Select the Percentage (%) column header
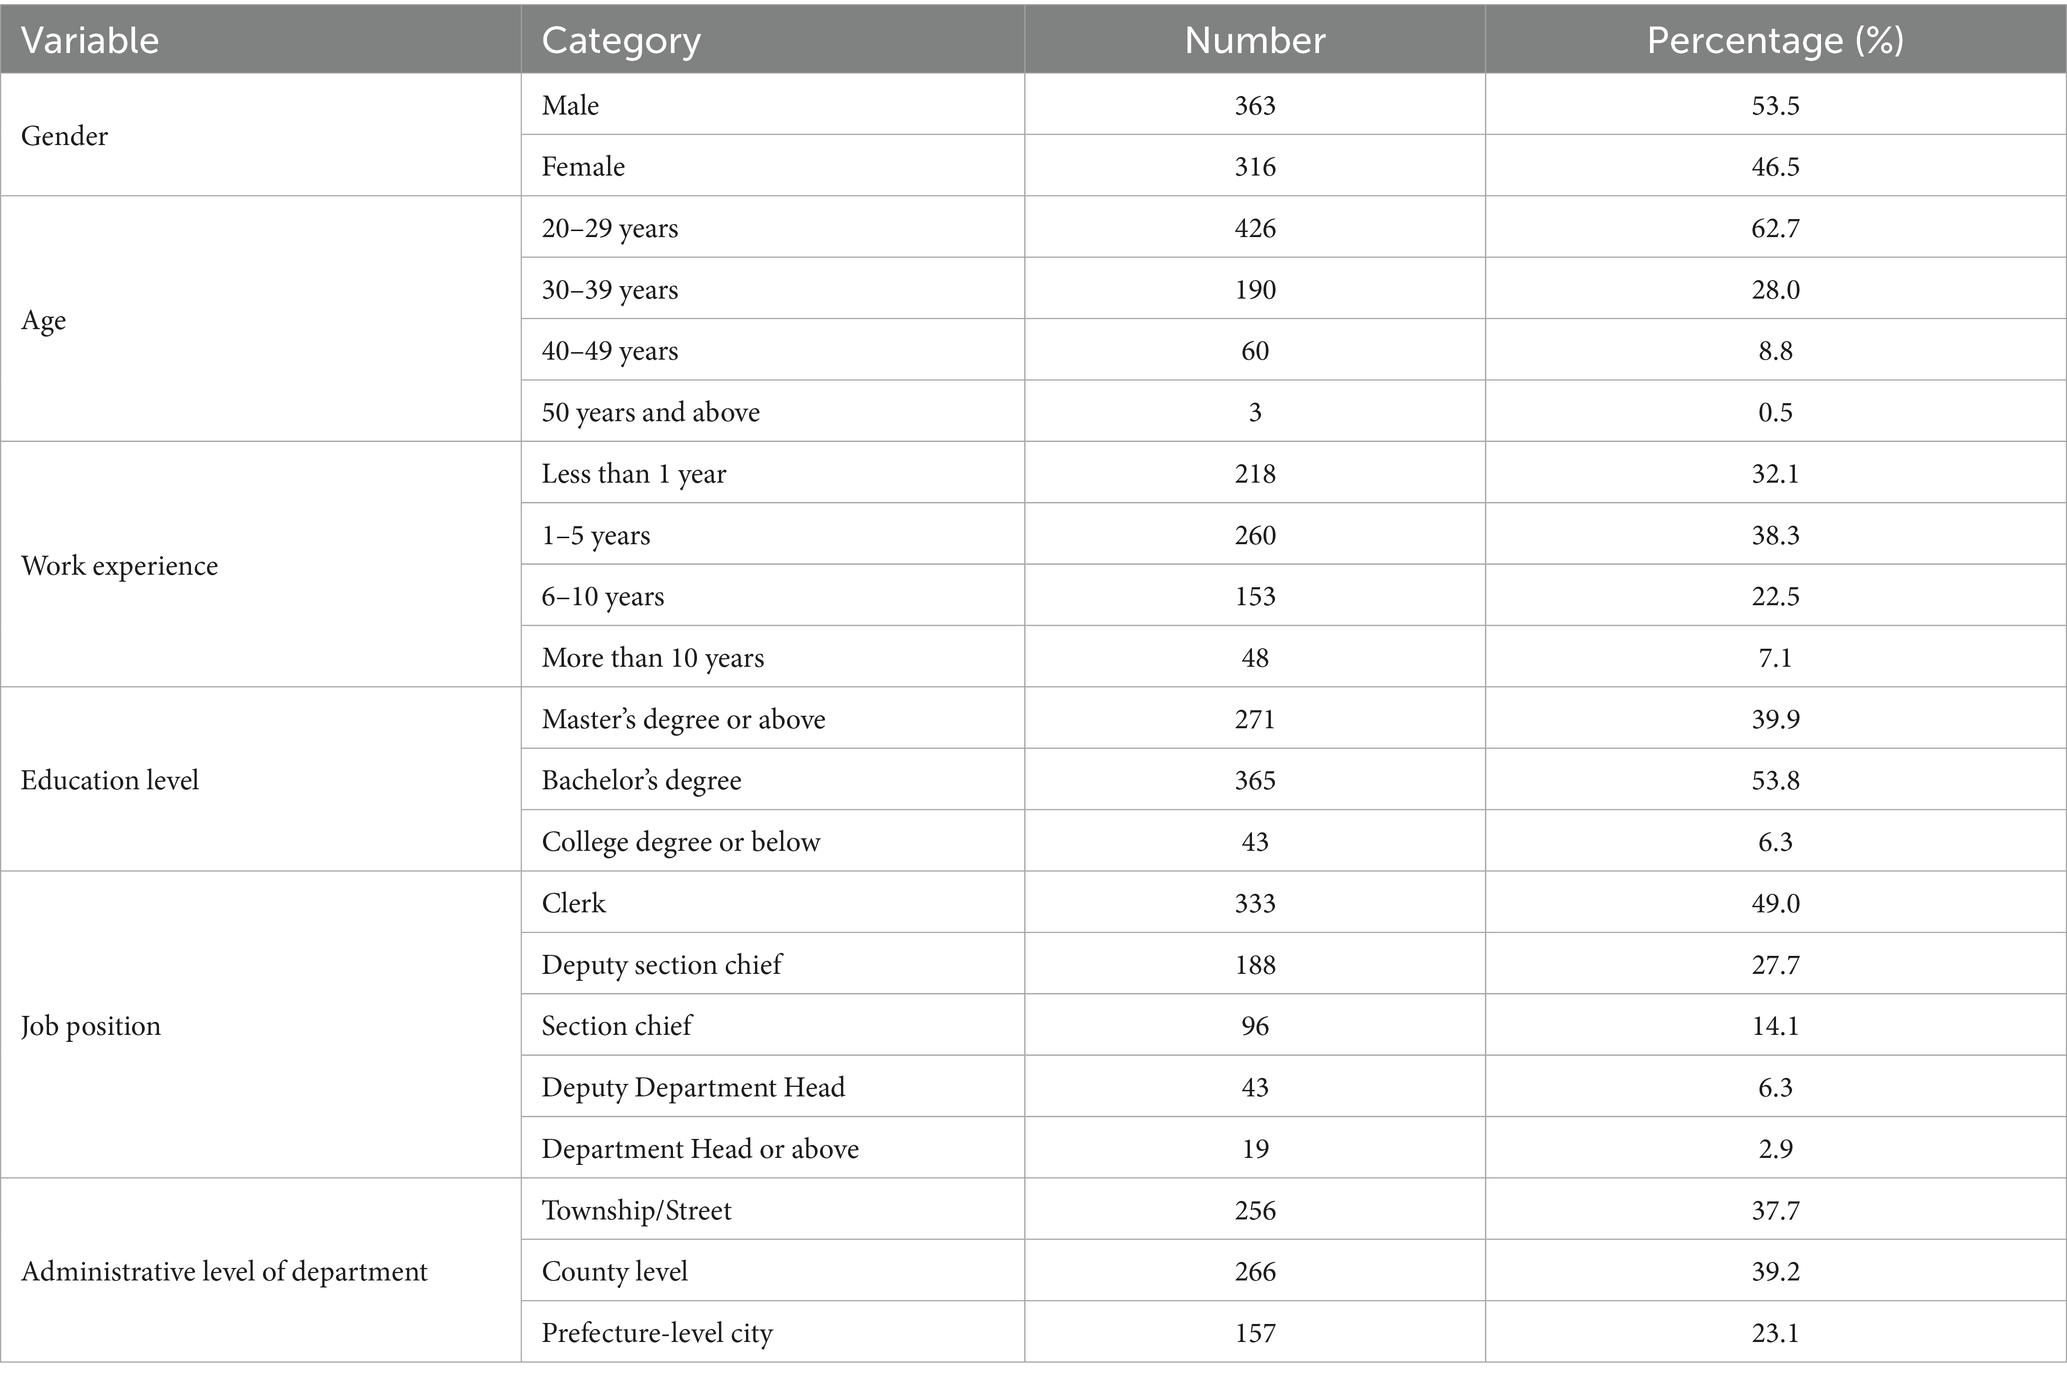 pos(1775,40)
